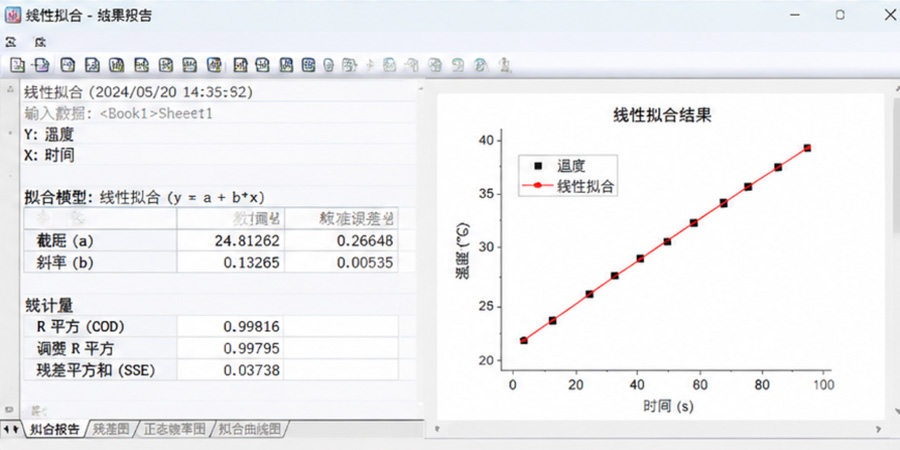Image resolution: width=900 pixels, height=450 pixels.
Task: Click the last grayed-out toolbar icon
Action: coord(504,65)
